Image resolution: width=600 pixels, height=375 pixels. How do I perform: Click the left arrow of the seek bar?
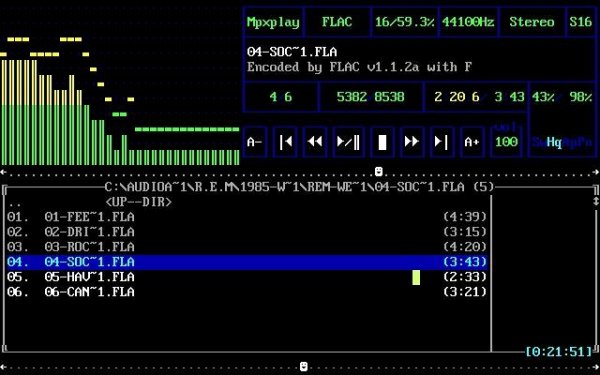[x=3, y=173]
